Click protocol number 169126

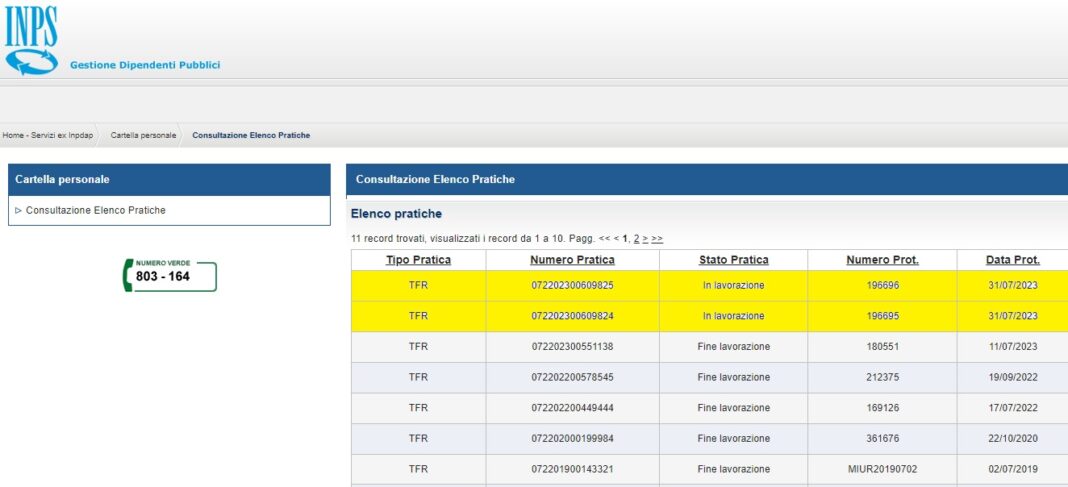coord(882,408)
